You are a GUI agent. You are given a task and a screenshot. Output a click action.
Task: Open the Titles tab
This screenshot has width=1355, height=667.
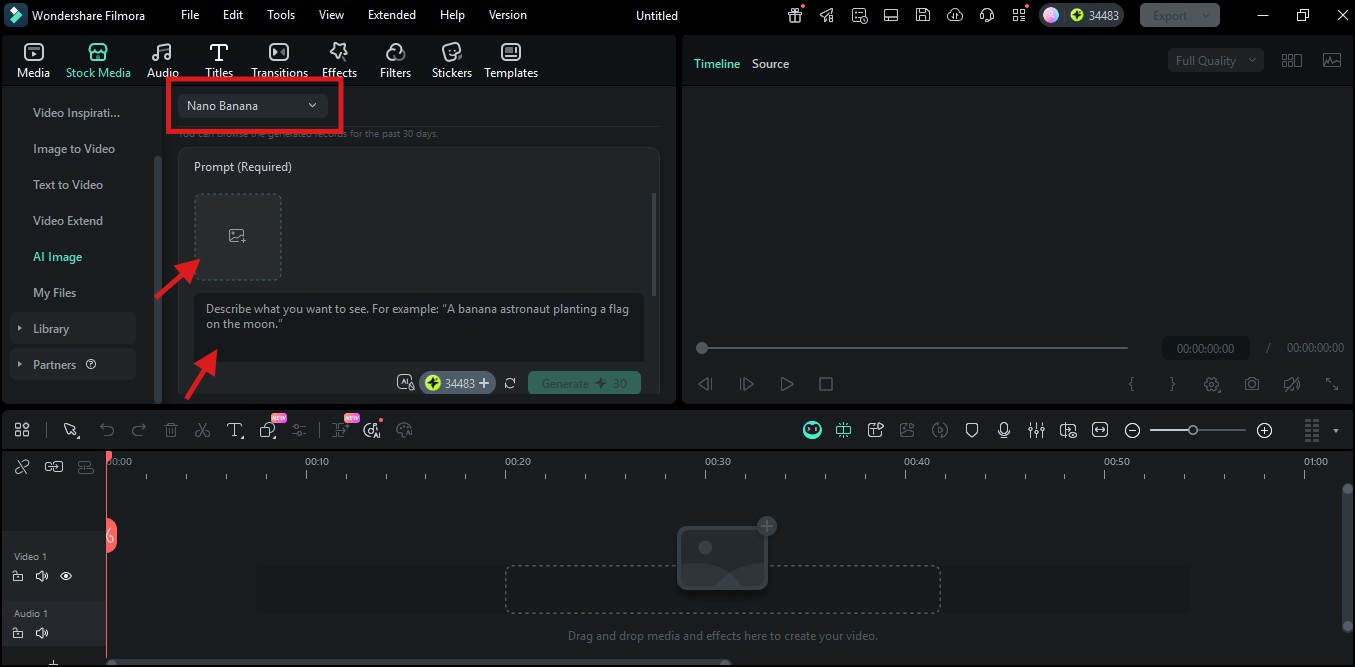219,60
